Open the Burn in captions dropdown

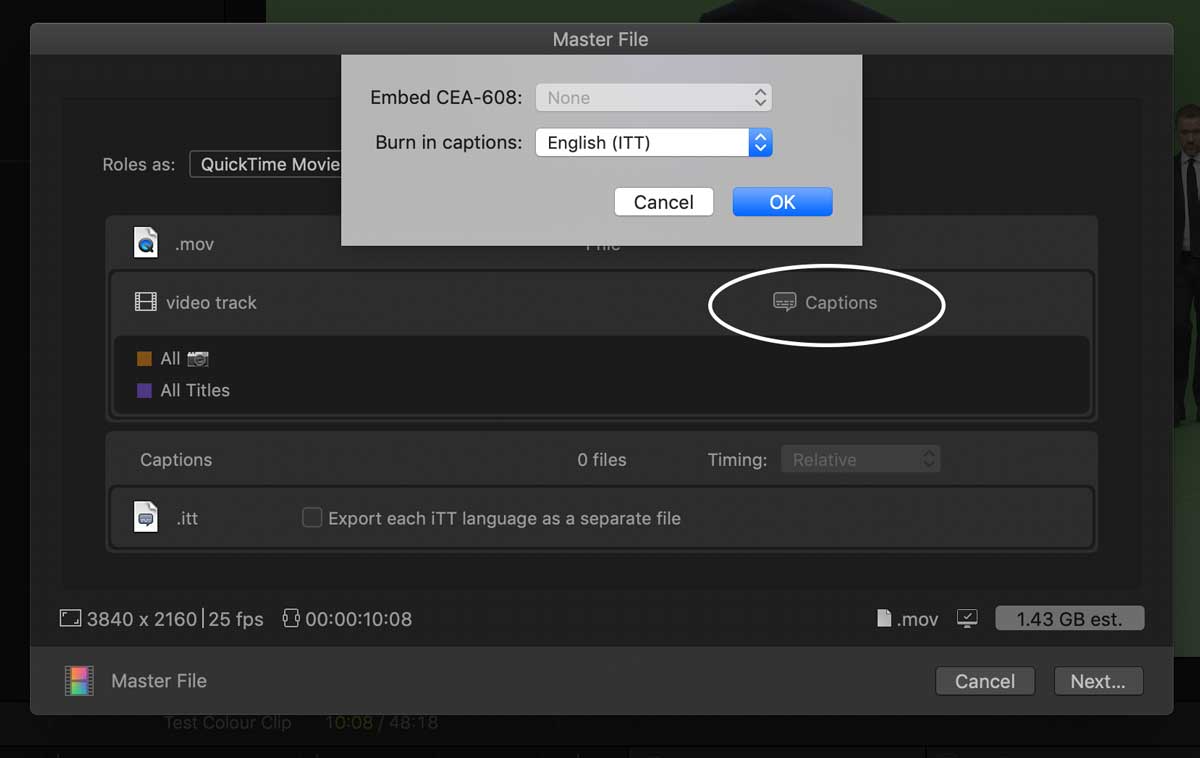point(654,142)
